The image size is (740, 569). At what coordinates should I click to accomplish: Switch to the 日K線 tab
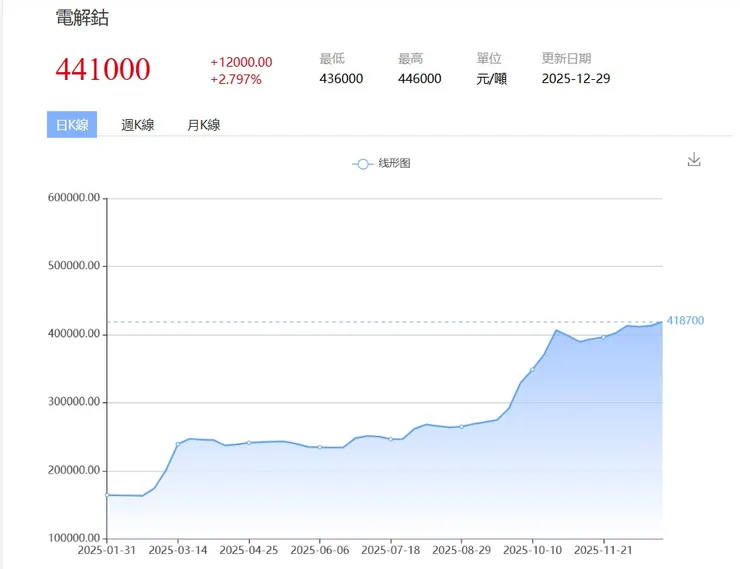pyautogui.click(x=72, y=125)
